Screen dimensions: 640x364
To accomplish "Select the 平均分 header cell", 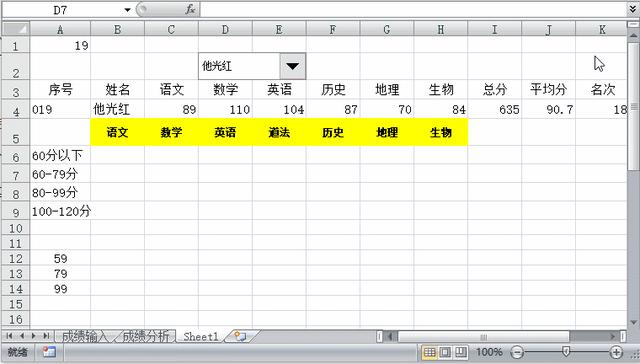I will pyautogui.click(x=548, y=89).
